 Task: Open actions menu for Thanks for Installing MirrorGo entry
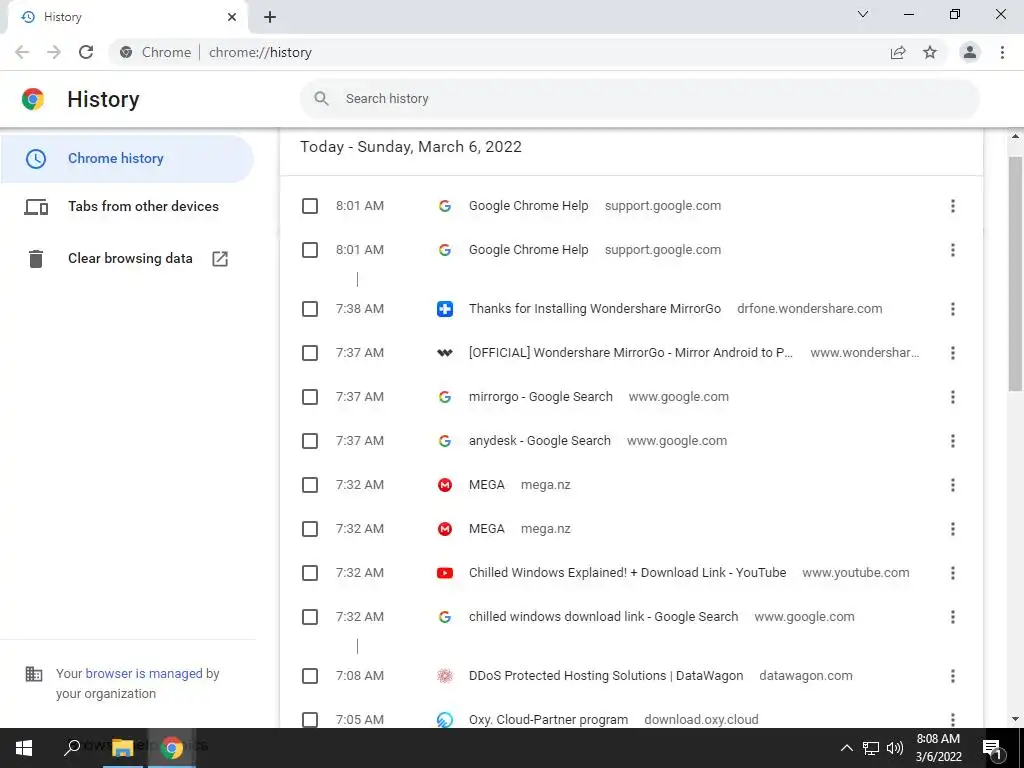pyautogui.click(x=953, y=309)
